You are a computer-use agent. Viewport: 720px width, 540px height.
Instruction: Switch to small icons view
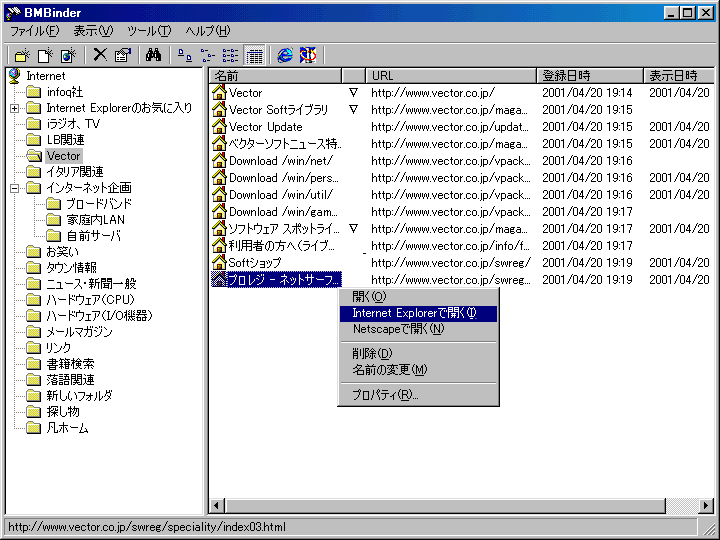[x=208, y=55]
